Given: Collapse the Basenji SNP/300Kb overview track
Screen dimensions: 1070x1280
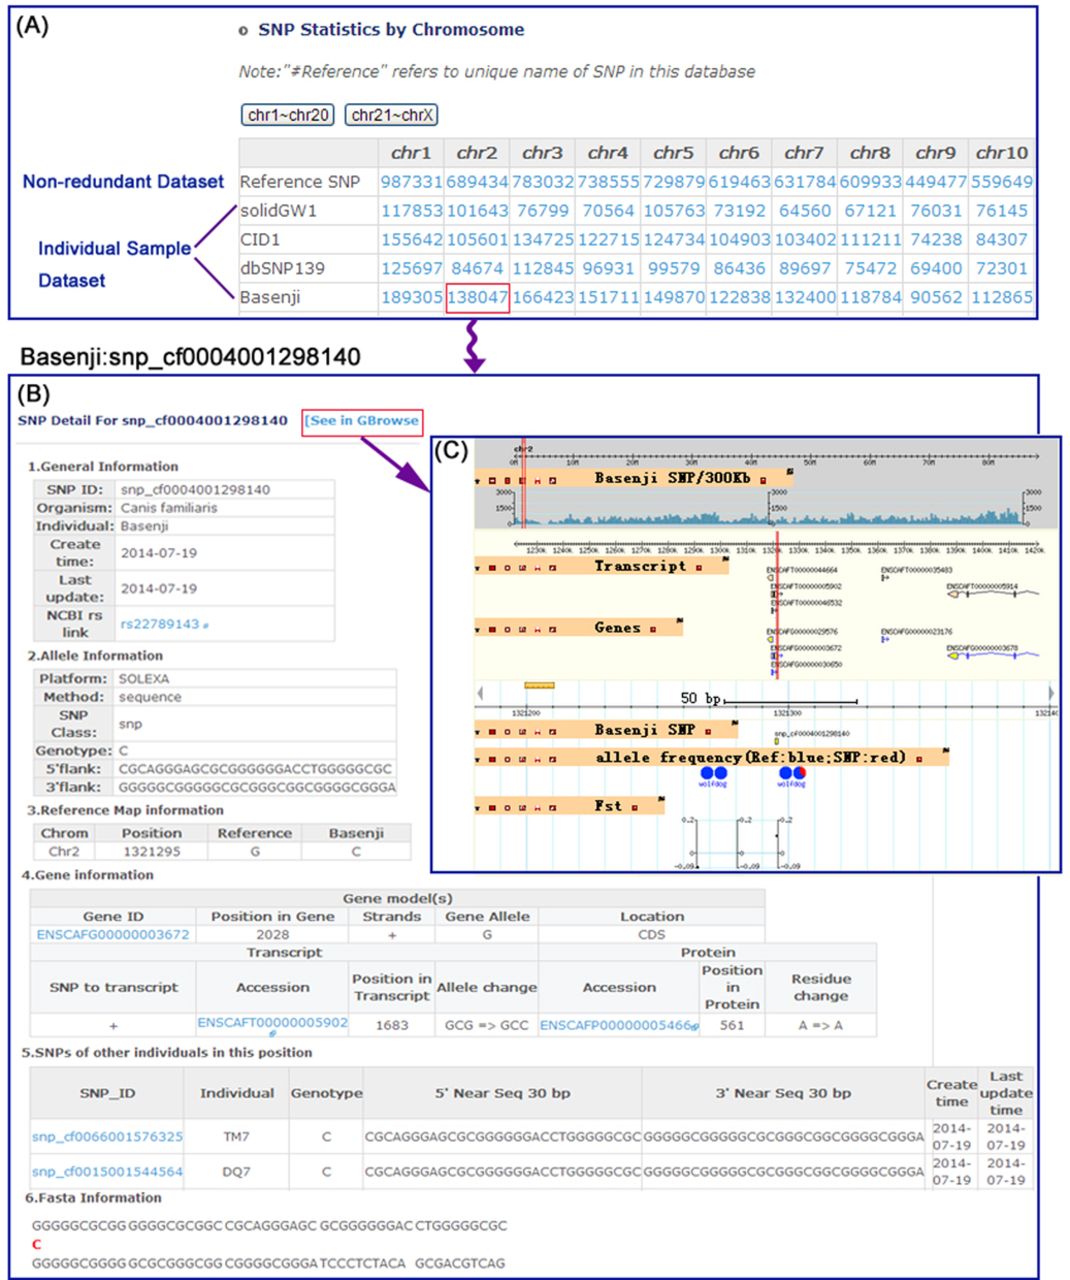Looking at the screenshot, I should [x=478, y=481].
